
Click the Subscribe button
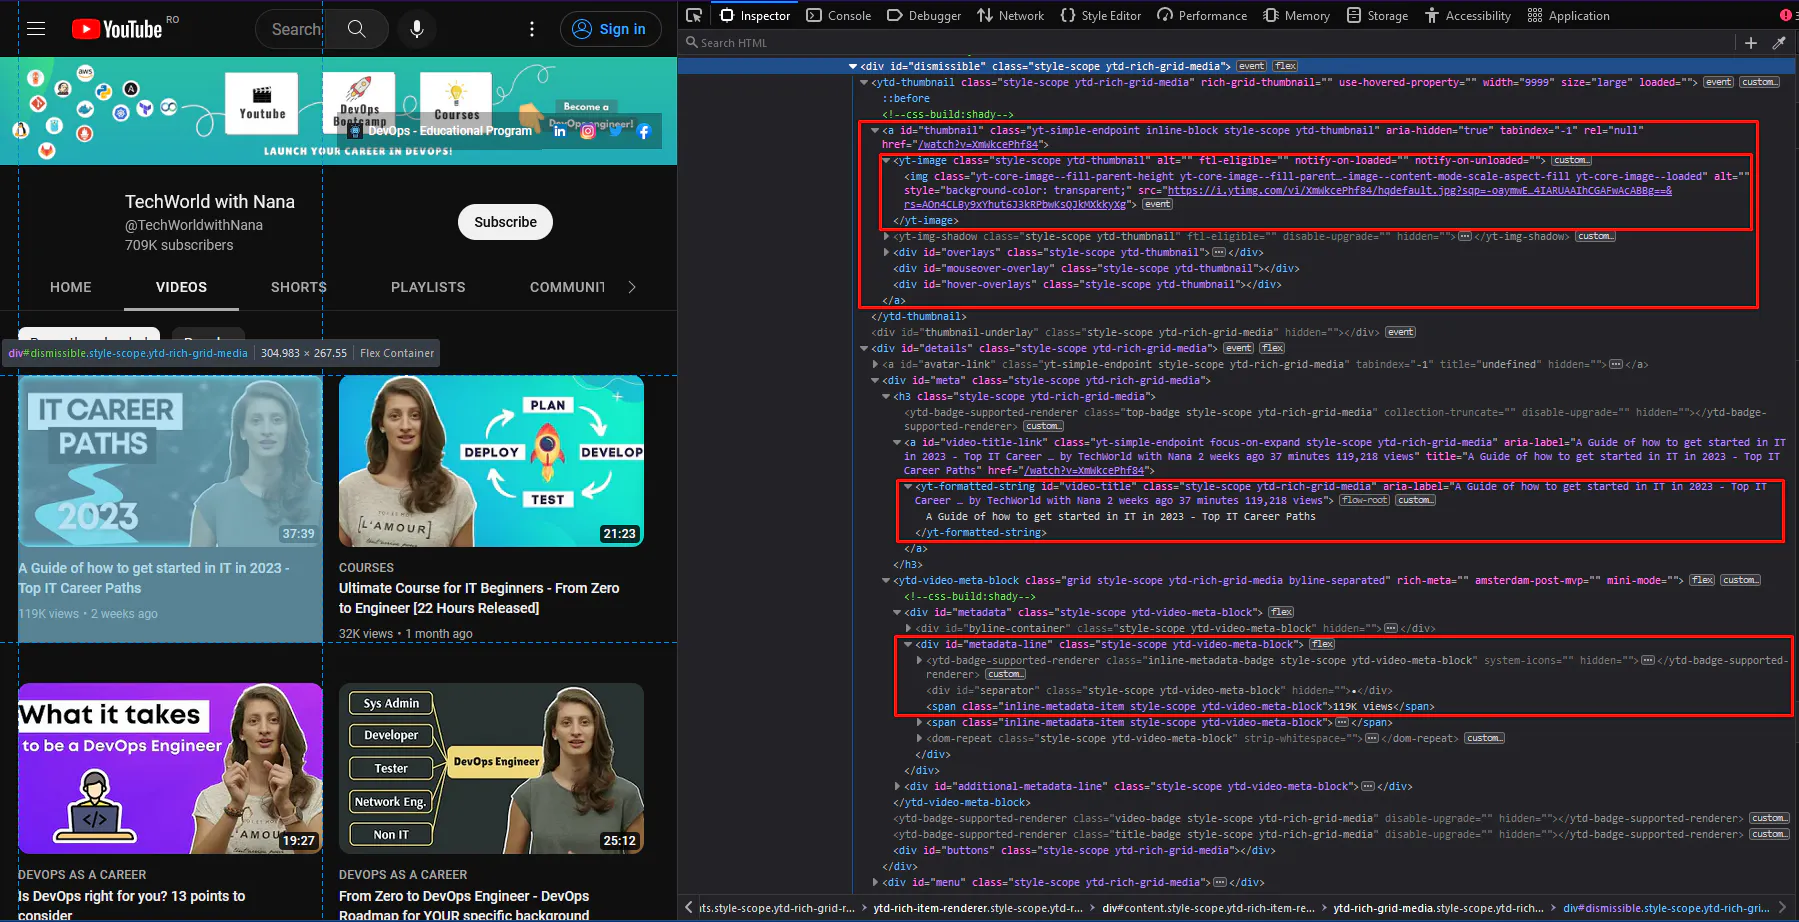tap(504, 222)
